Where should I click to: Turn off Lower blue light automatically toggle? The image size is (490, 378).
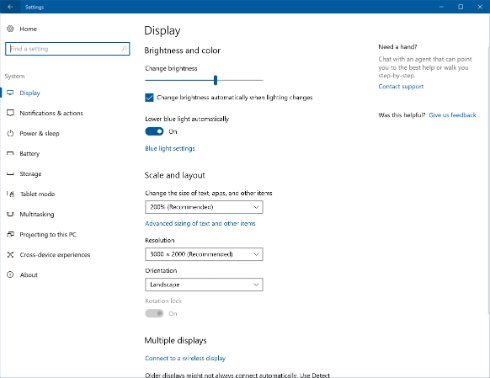[154, 132]
